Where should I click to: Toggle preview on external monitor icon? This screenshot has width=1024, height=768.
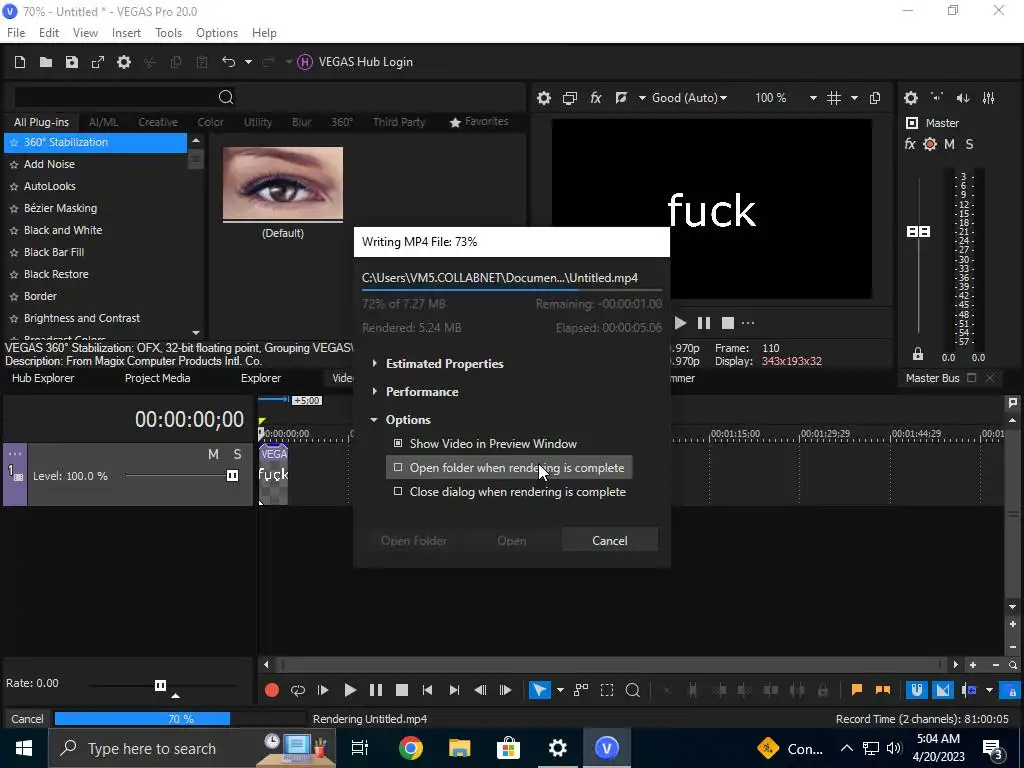coord(570,98)
